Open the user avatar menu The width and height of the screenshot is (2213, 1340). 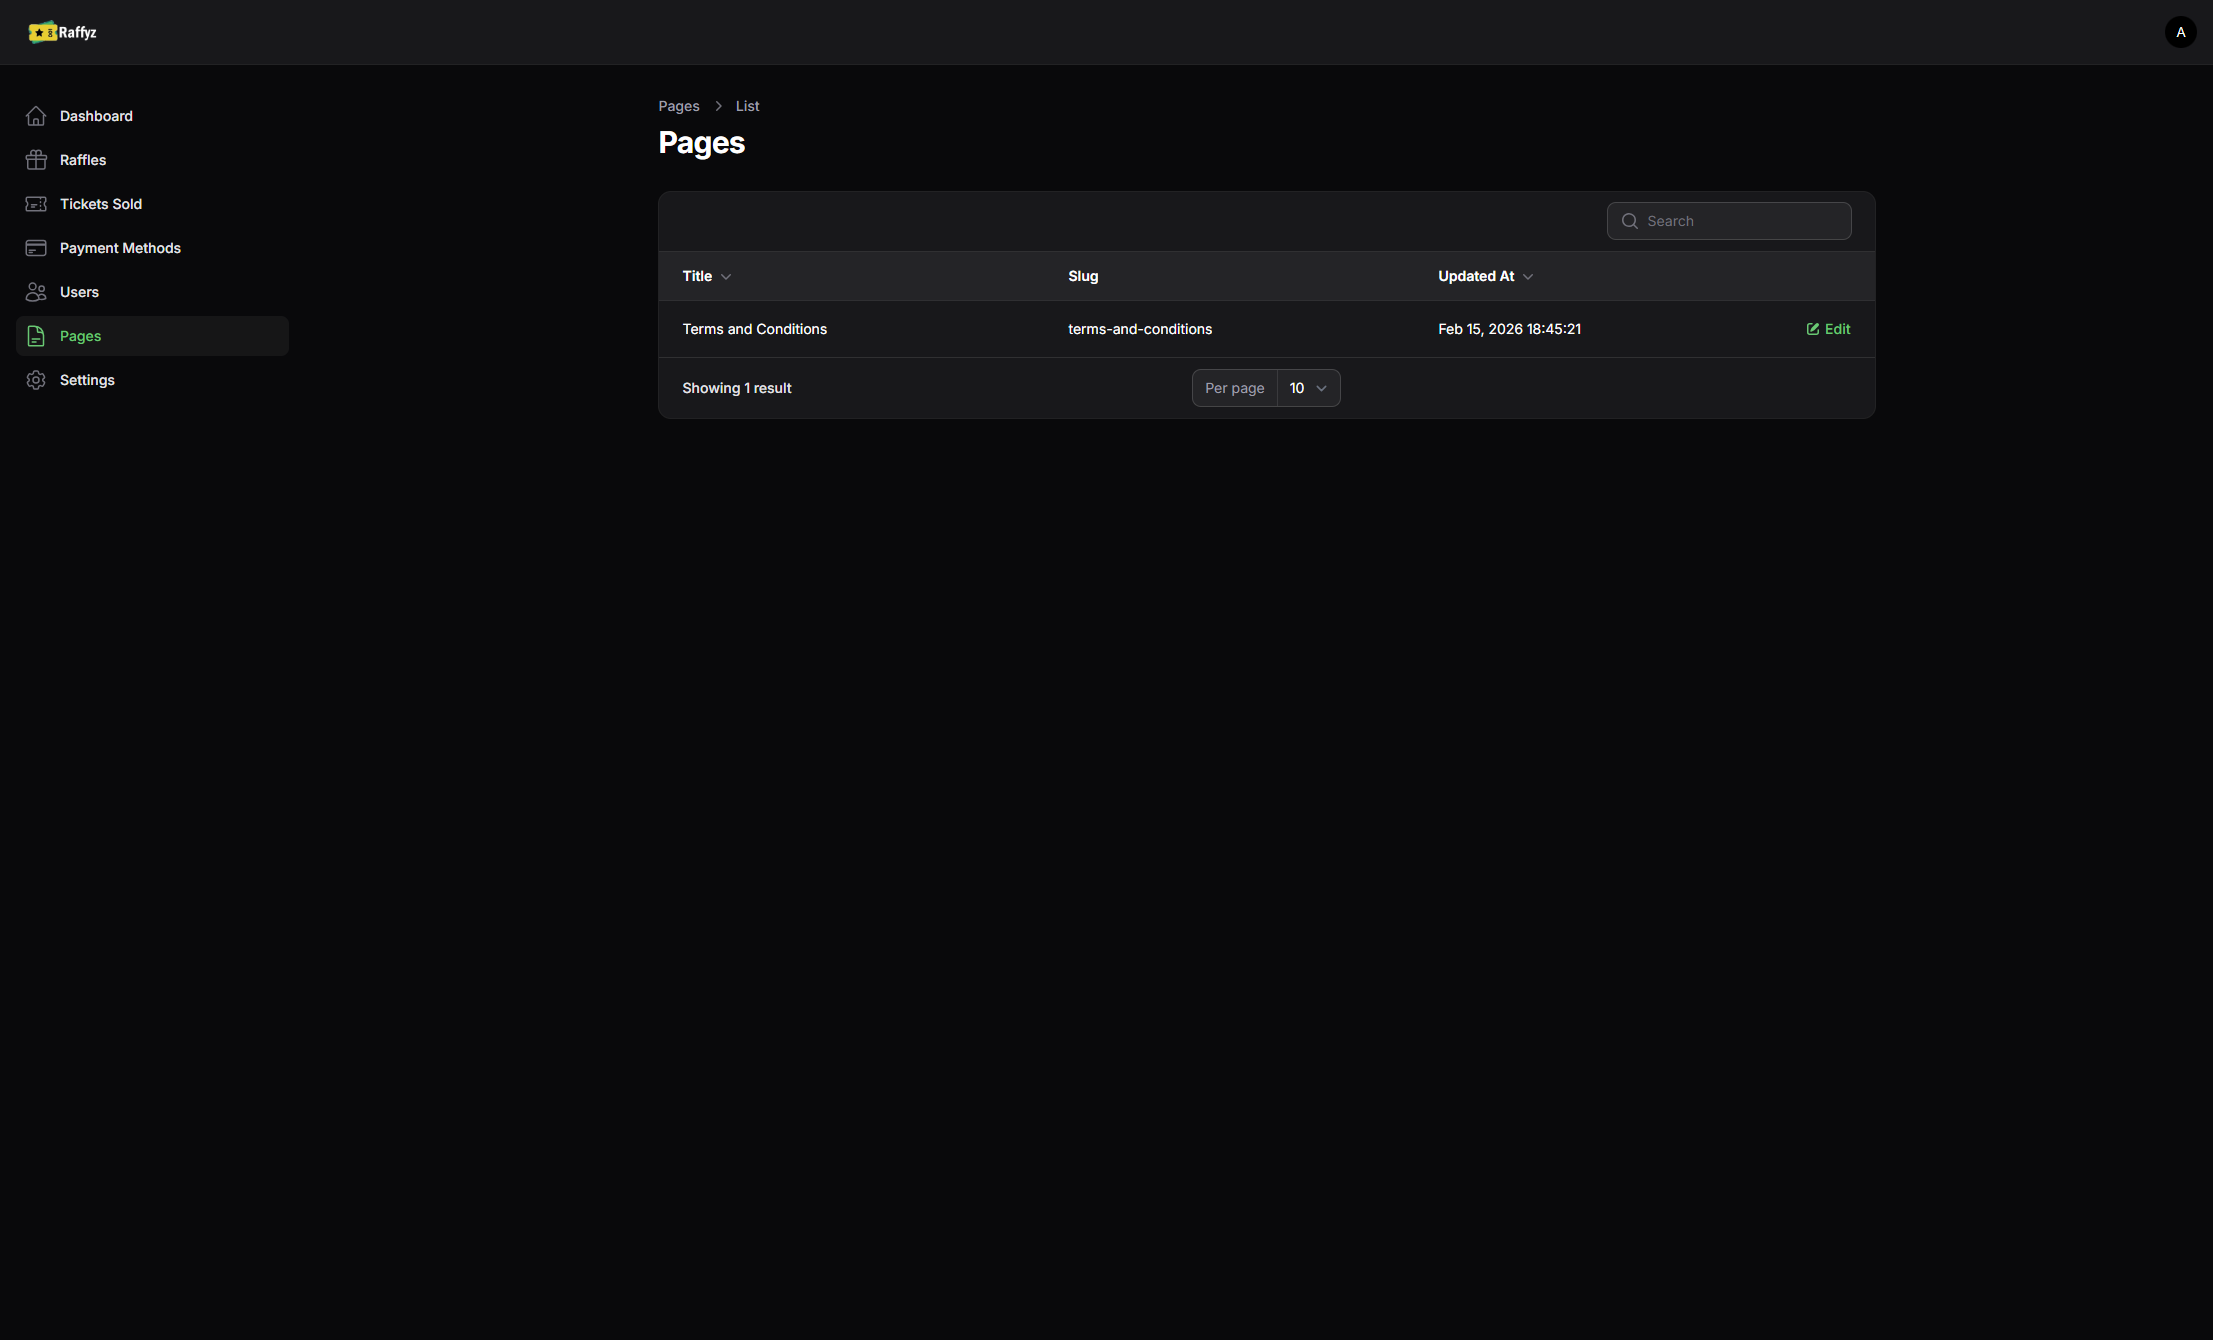pyautogui.click(x=2180, y=32)
